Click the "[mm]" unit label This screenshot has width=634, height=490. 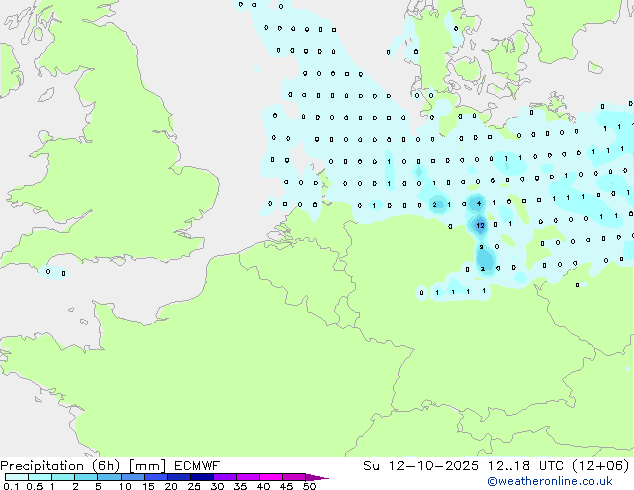click(x=147, y=466)
